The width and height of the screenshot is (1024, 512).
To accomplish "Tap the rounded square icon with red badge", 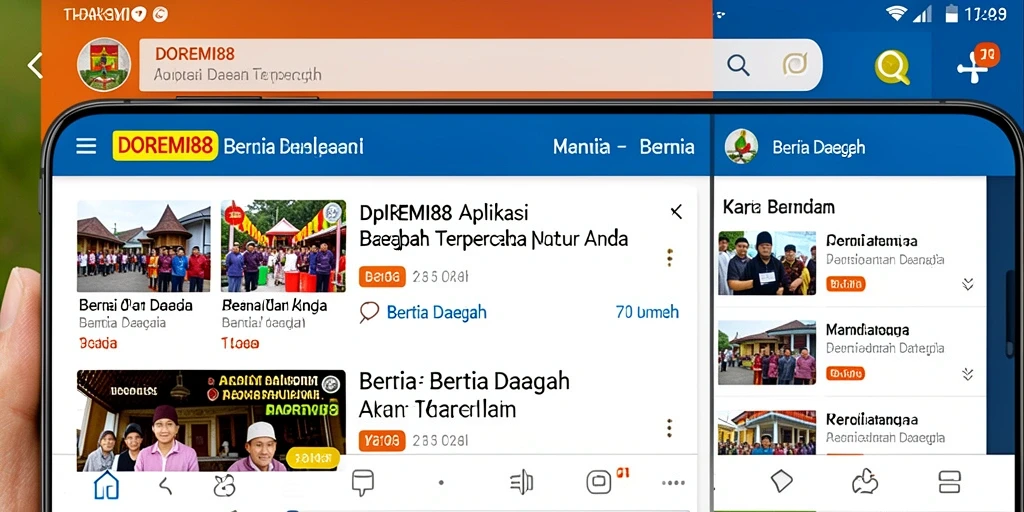I will point(599,482).
